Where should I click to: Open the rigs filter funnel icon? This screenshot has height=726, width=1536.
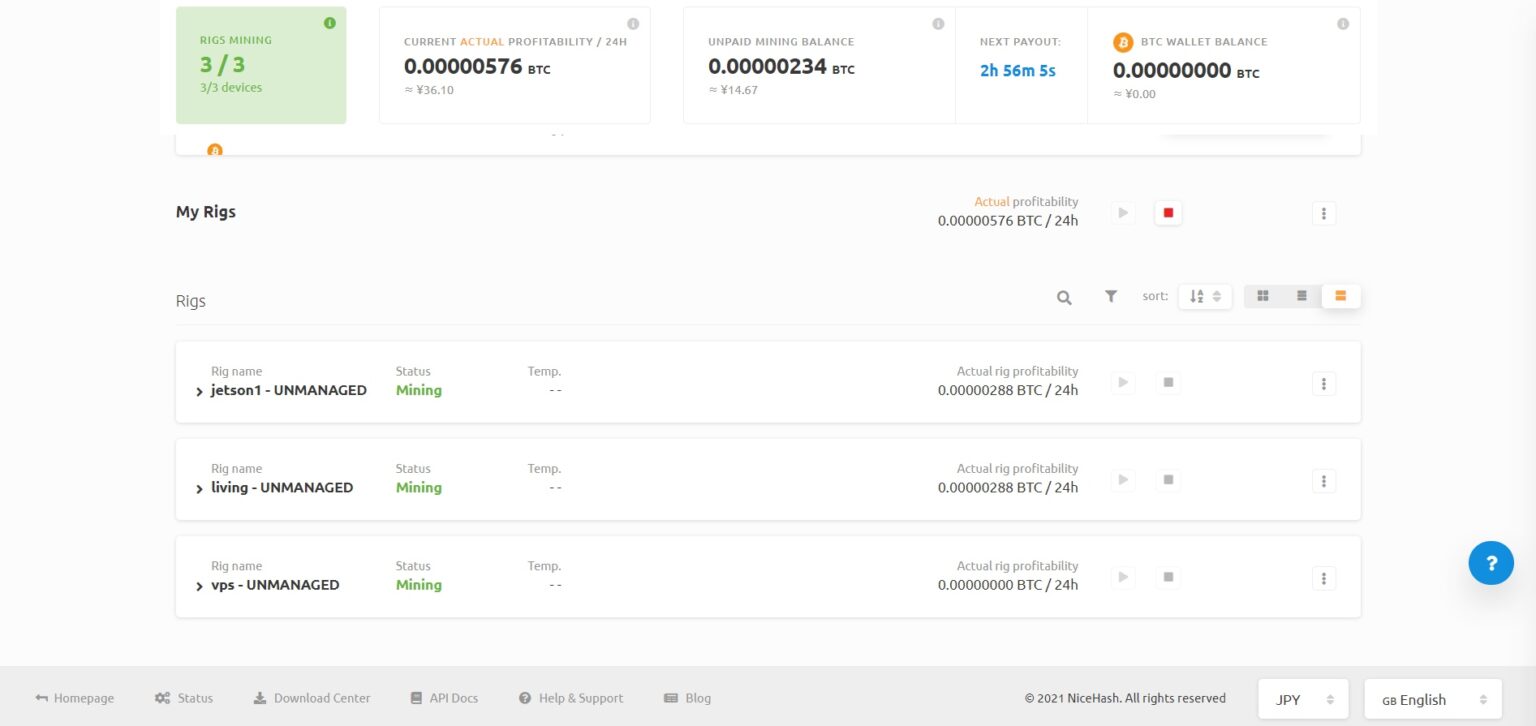point(1111,296)
